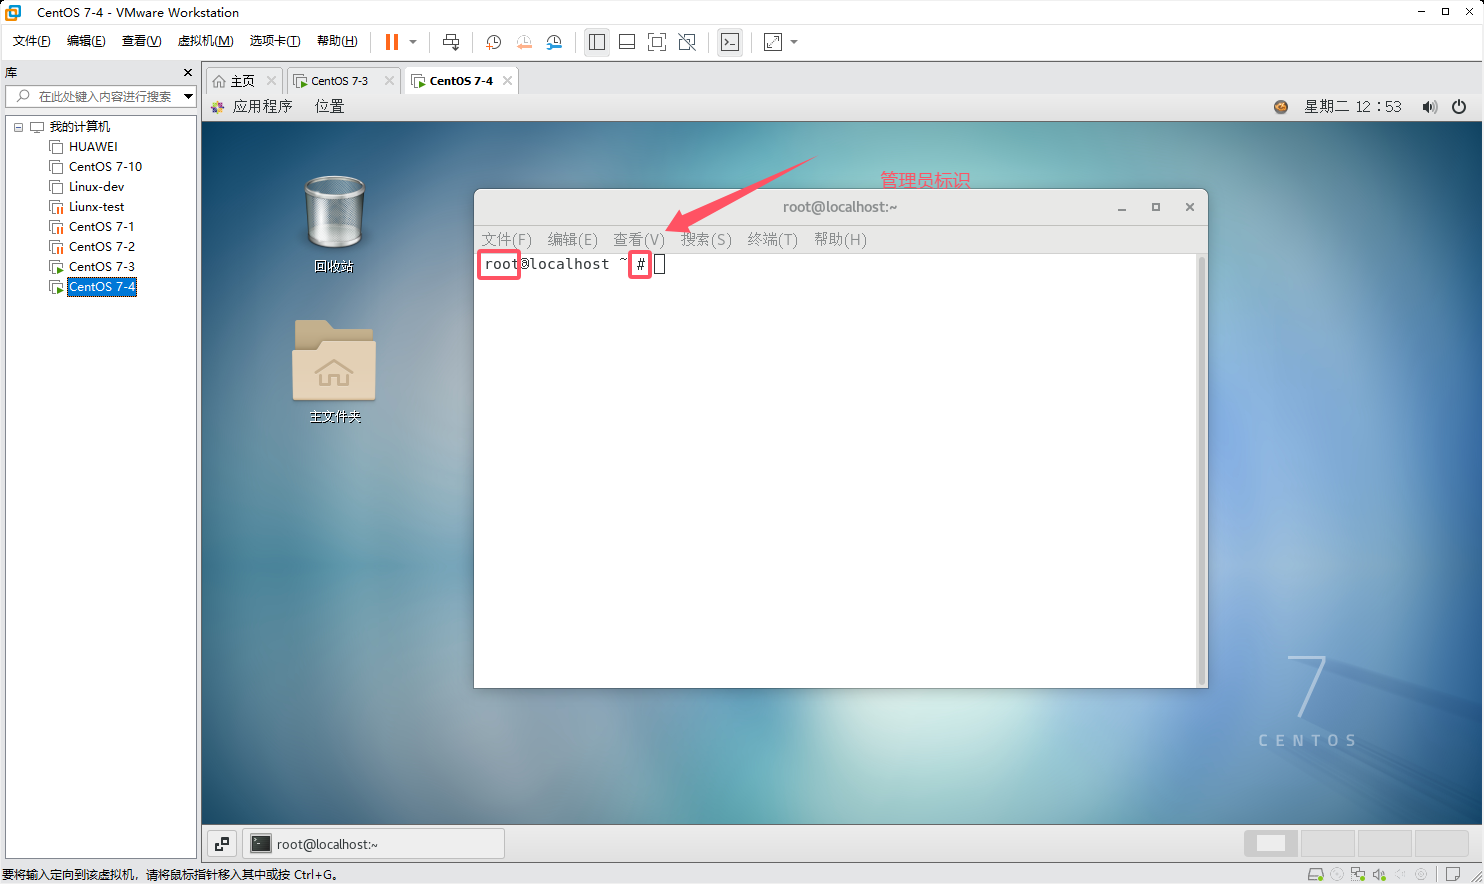Send Ctrl+Alt+Del to the virtual machine

[451, 42]
